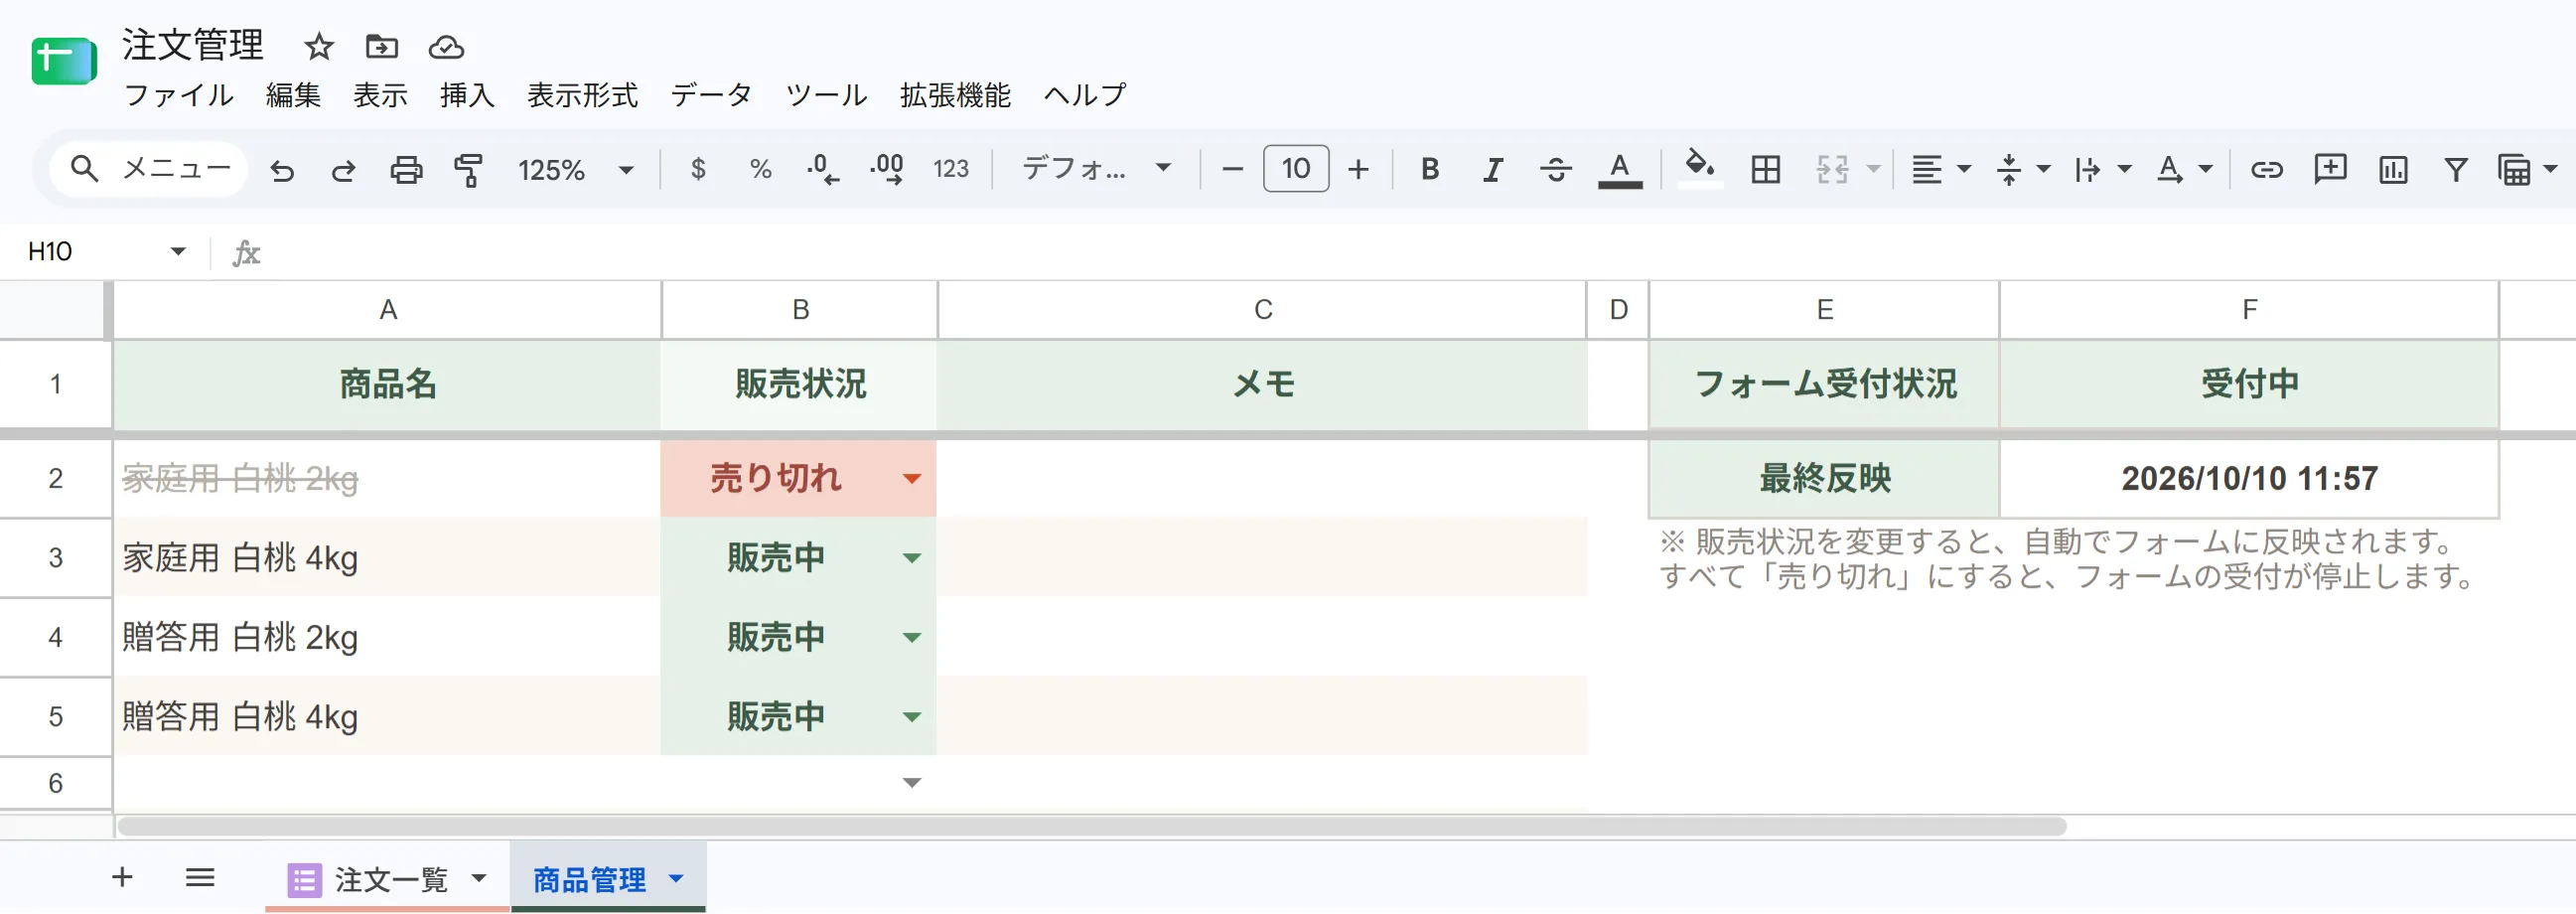Screen dimensions: 2576x914
Task: Open text color picker
Action: (1620, 169)
